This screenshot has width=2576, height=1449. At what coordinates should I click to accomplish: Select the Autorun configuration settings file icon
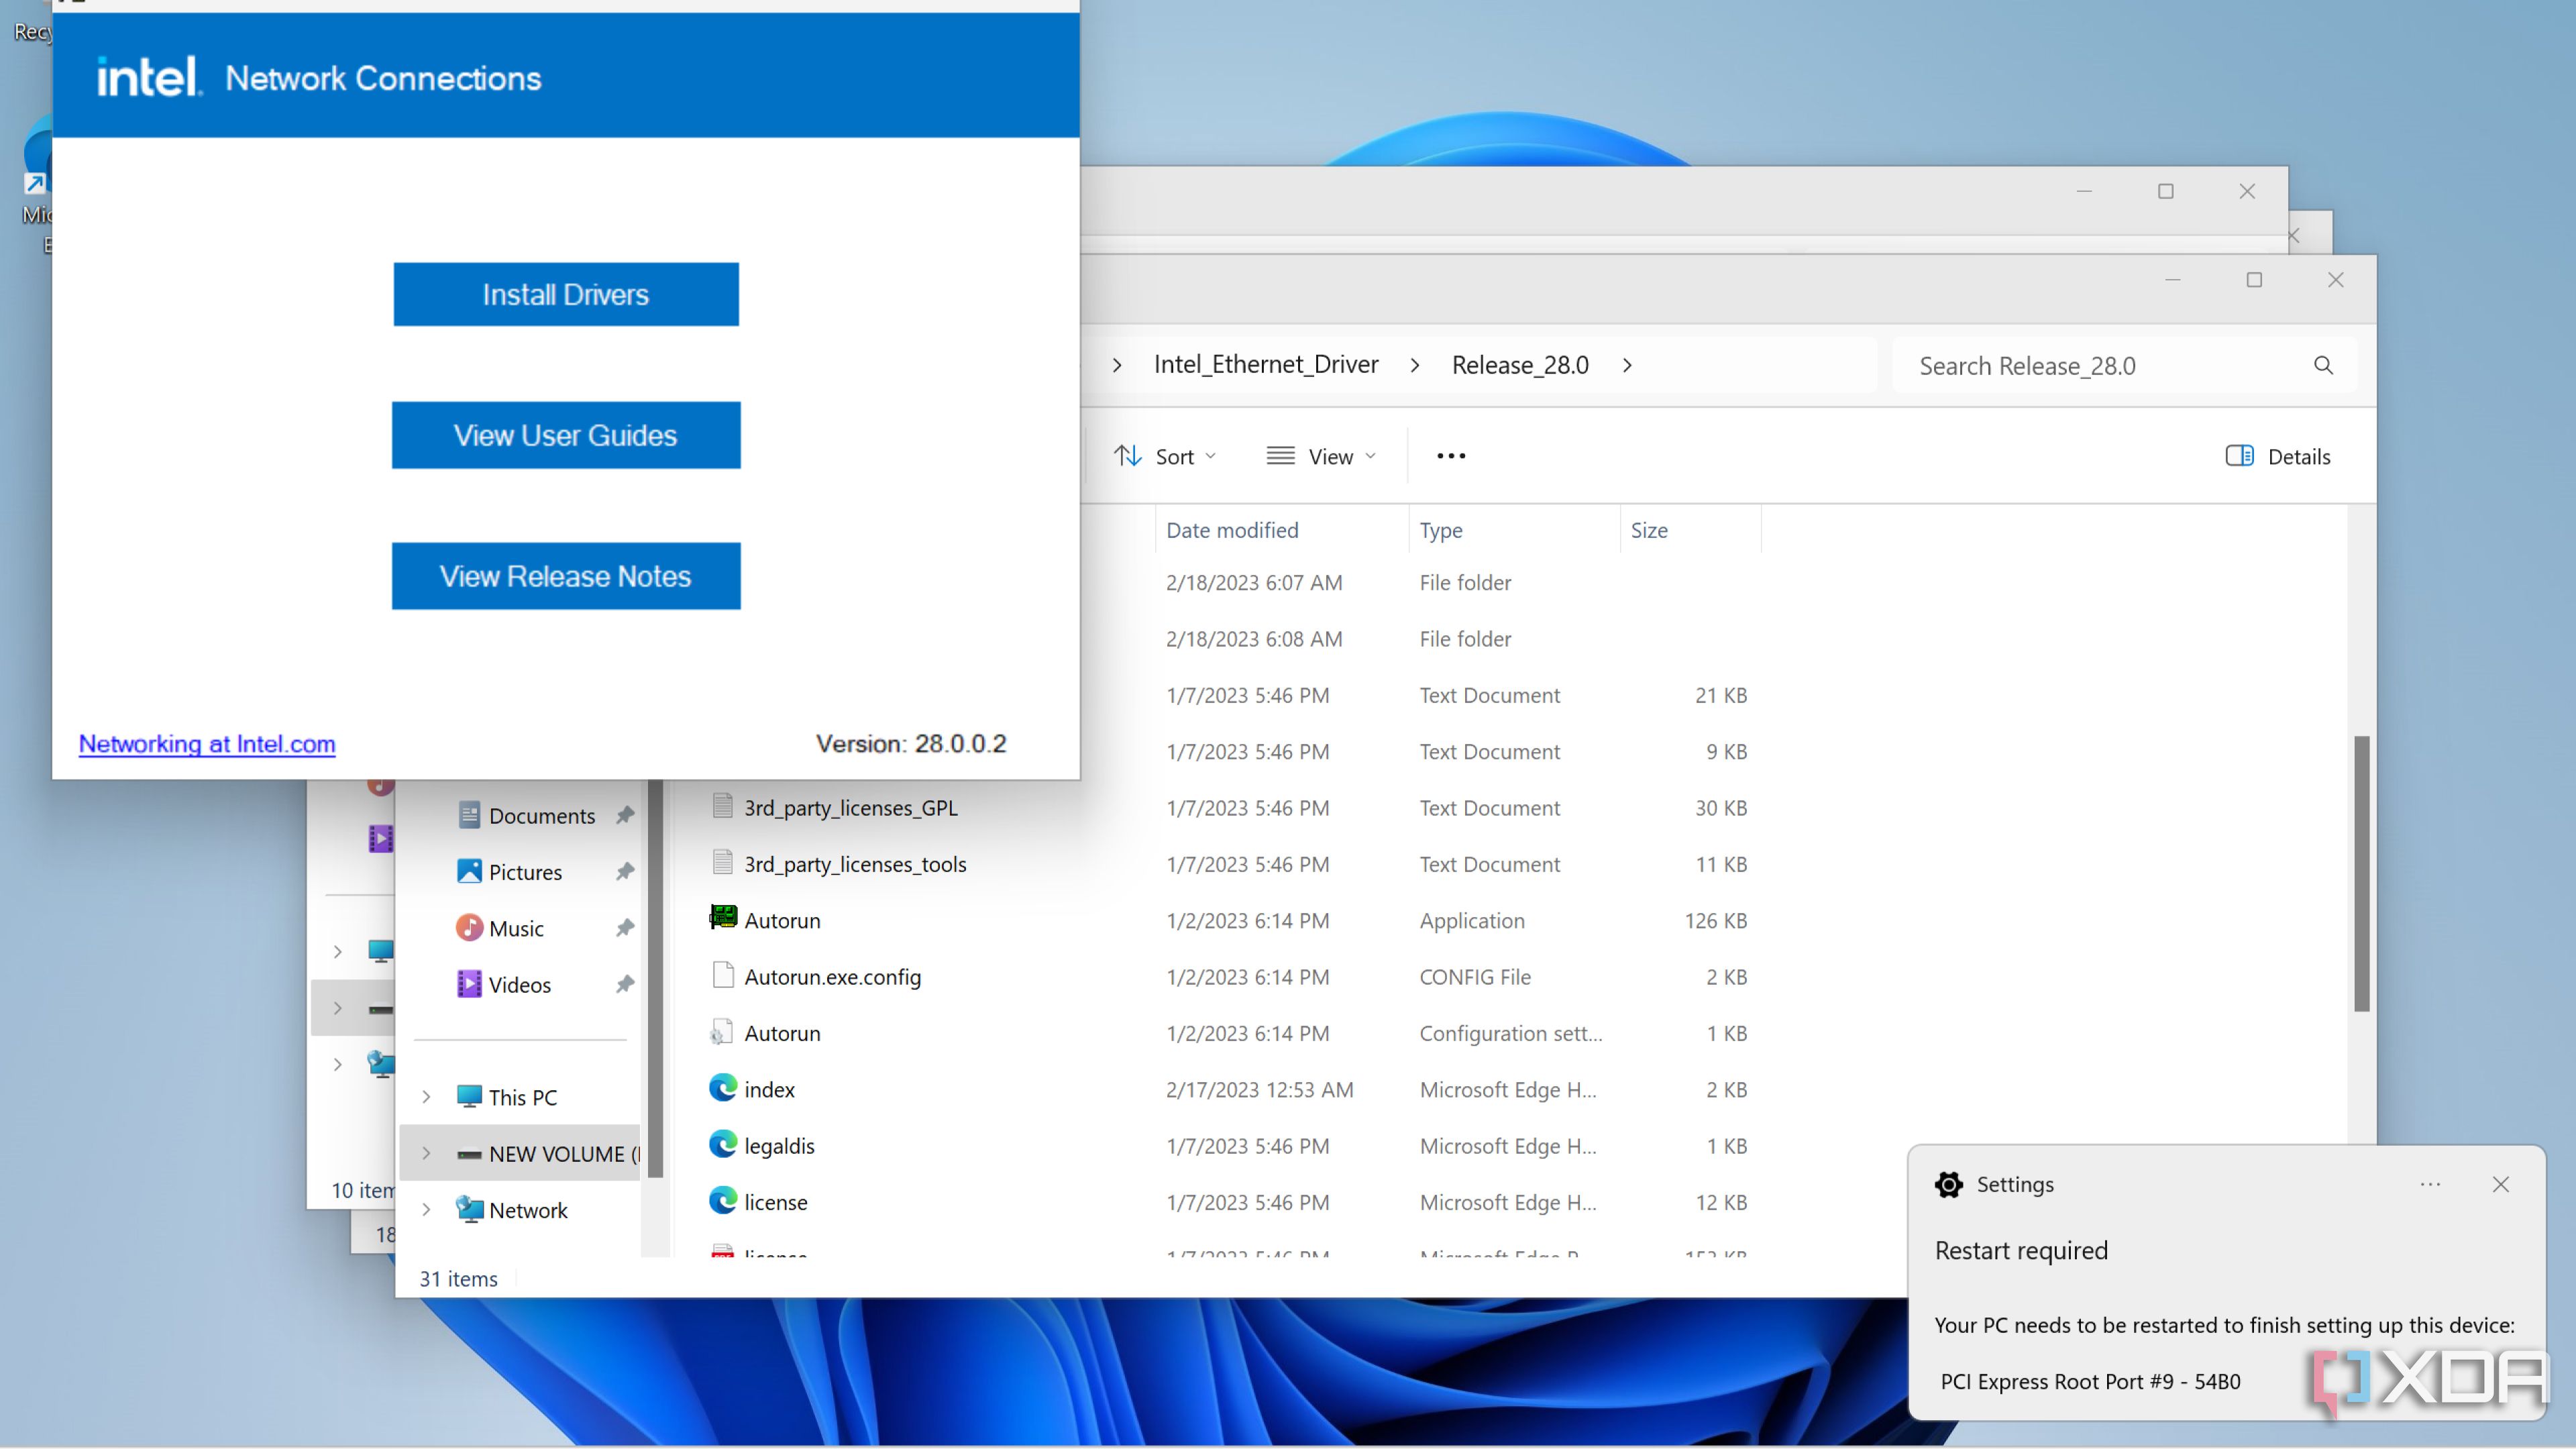(721, 1032)
